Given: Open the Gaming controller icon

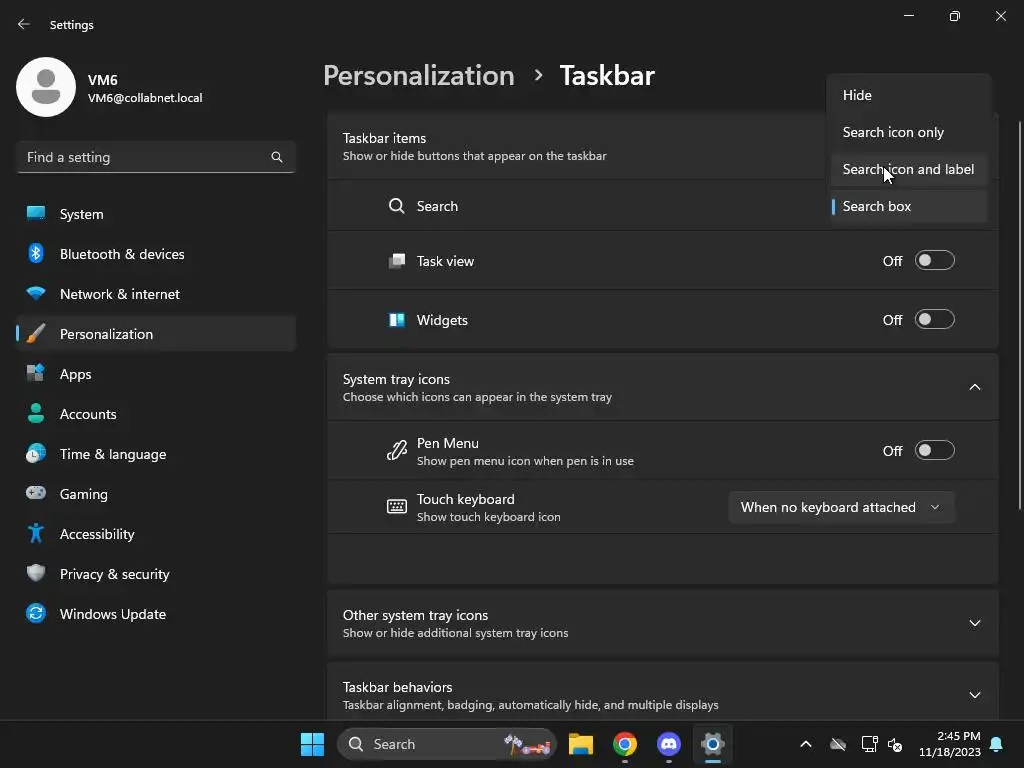Looking at the screenshot, I should (36, 493).
